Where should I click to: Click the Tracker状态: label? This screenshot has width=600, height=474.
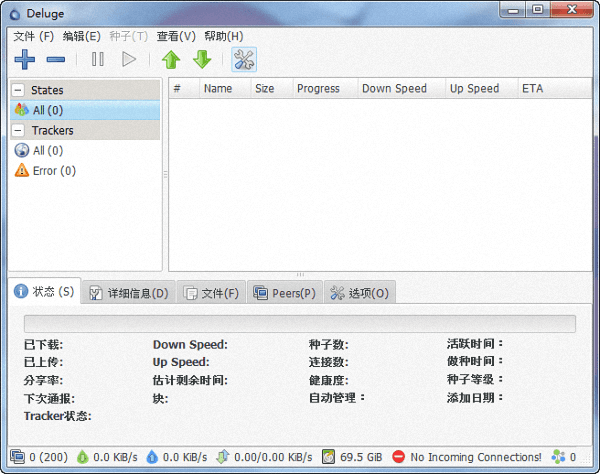(58, 416)
